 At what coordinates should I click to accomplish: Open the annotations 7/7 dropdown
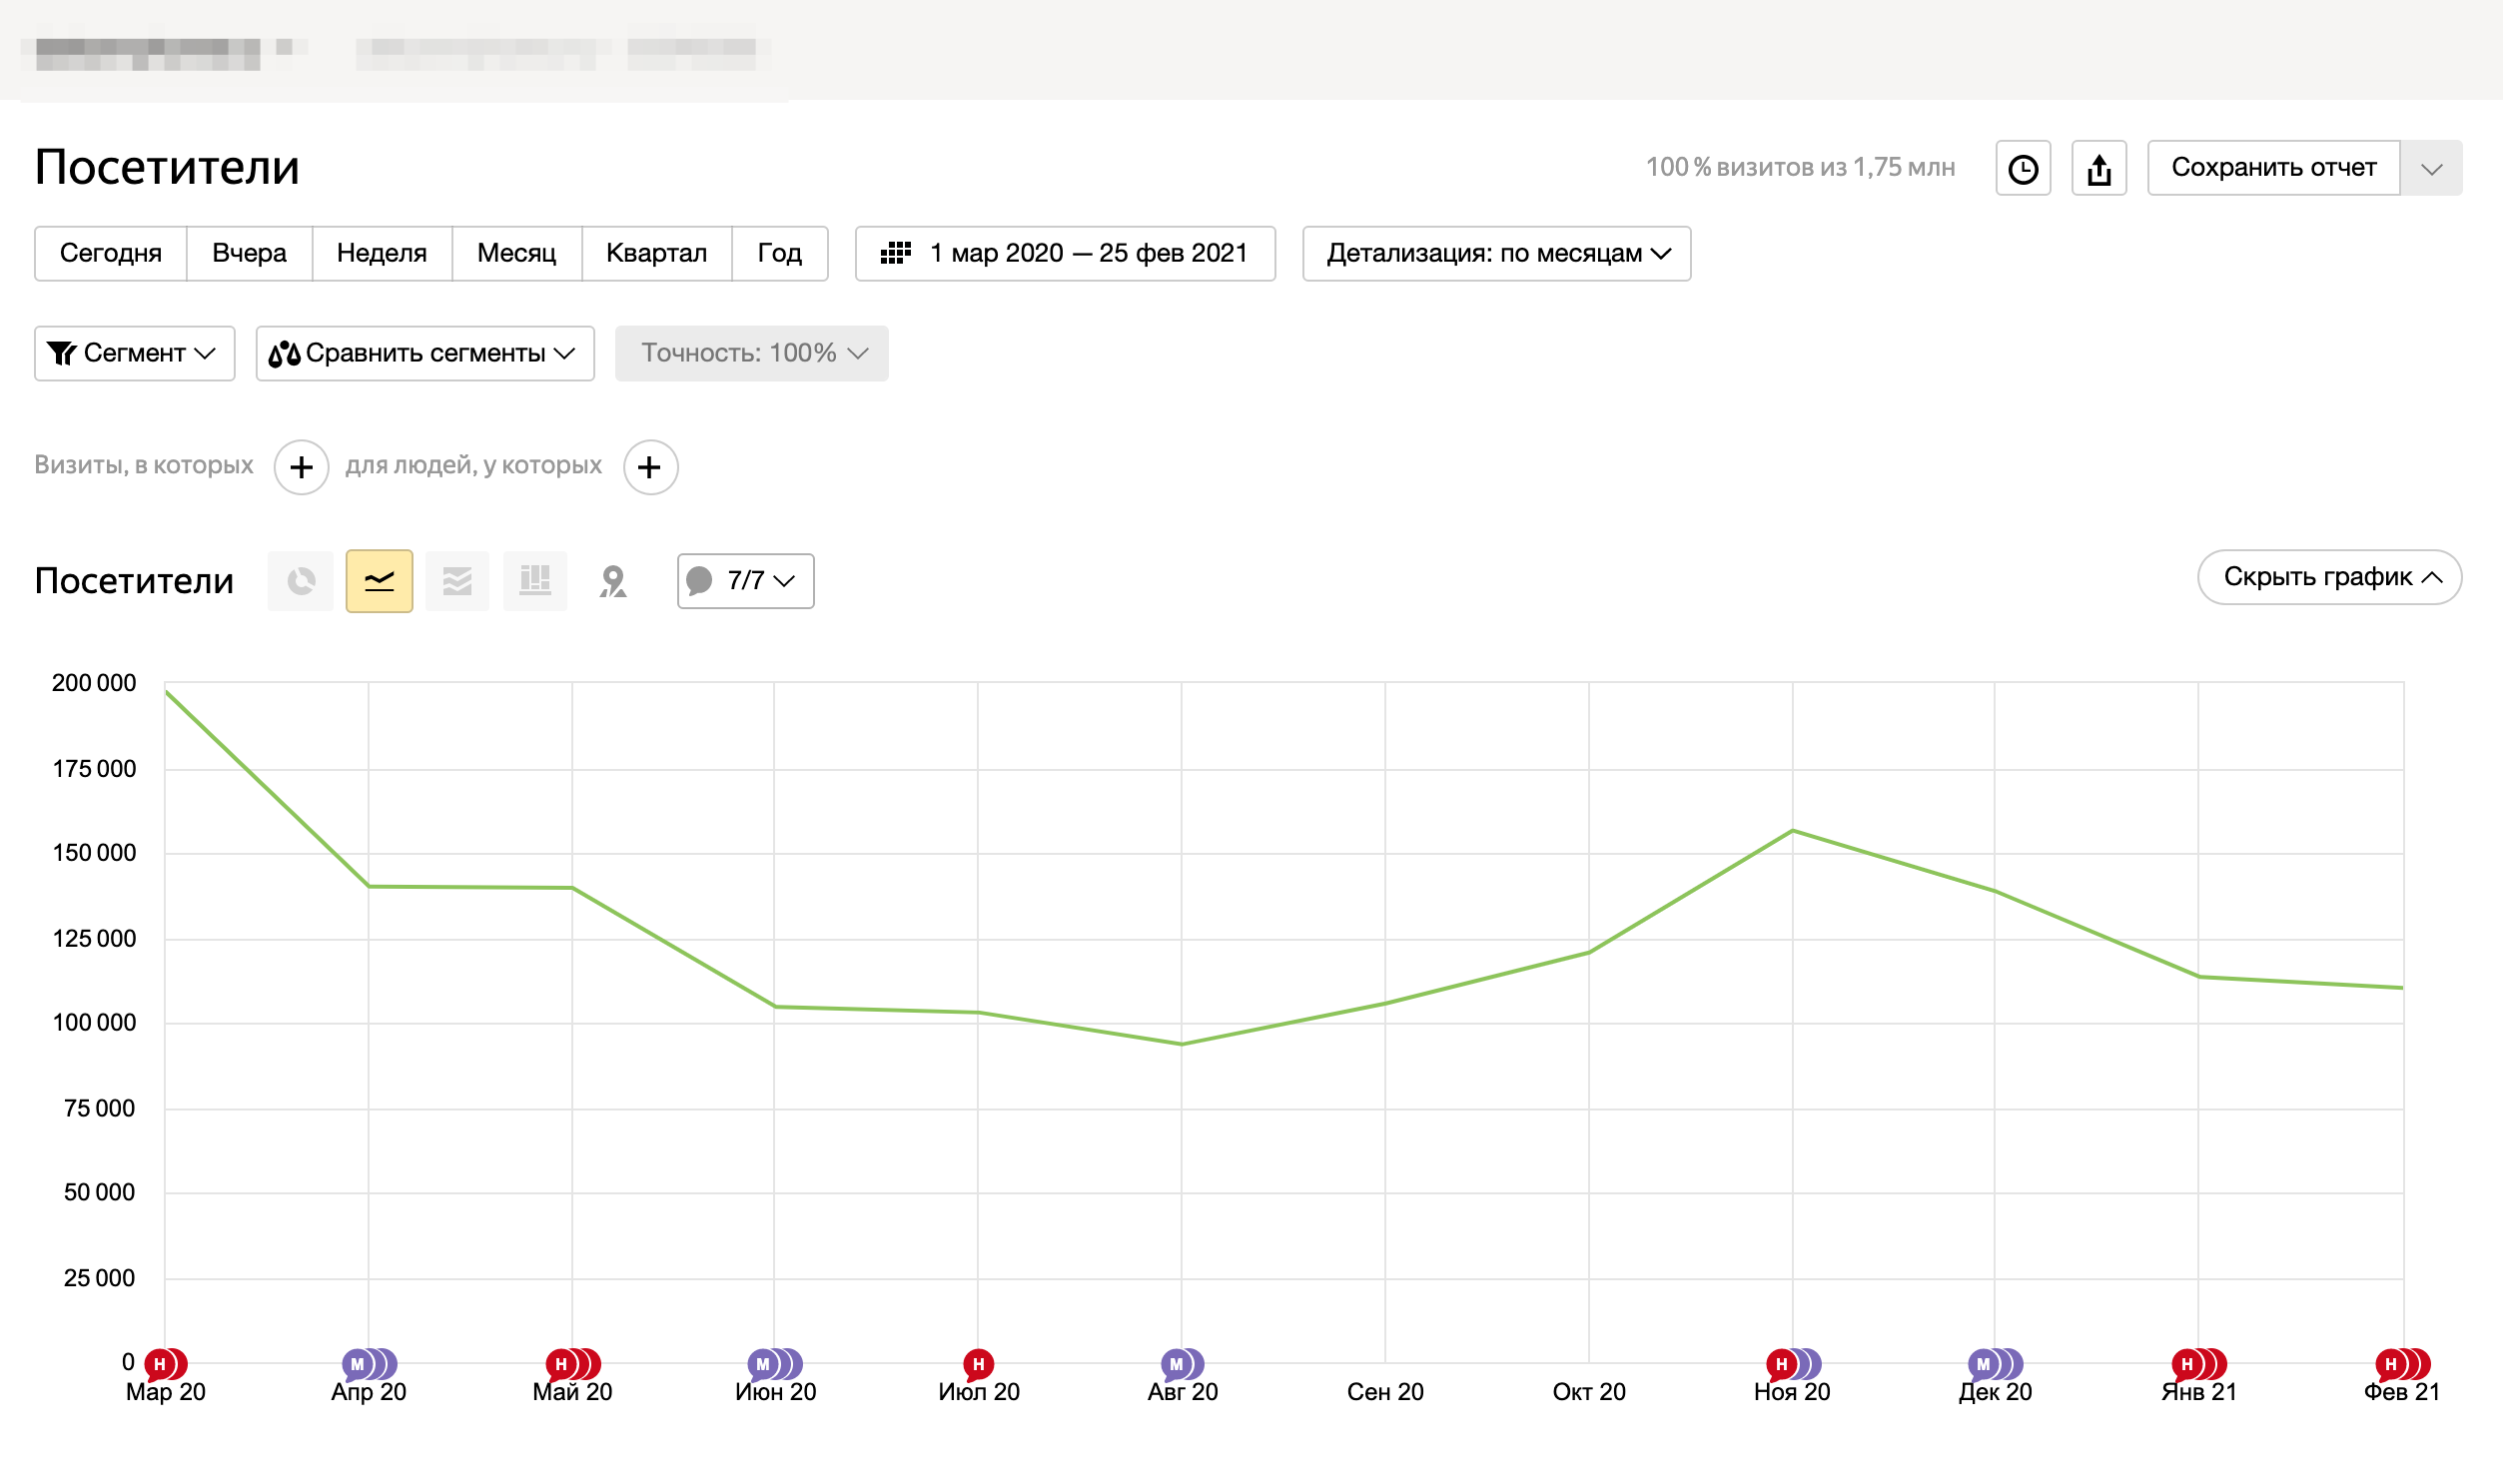[x=745, y=581]
